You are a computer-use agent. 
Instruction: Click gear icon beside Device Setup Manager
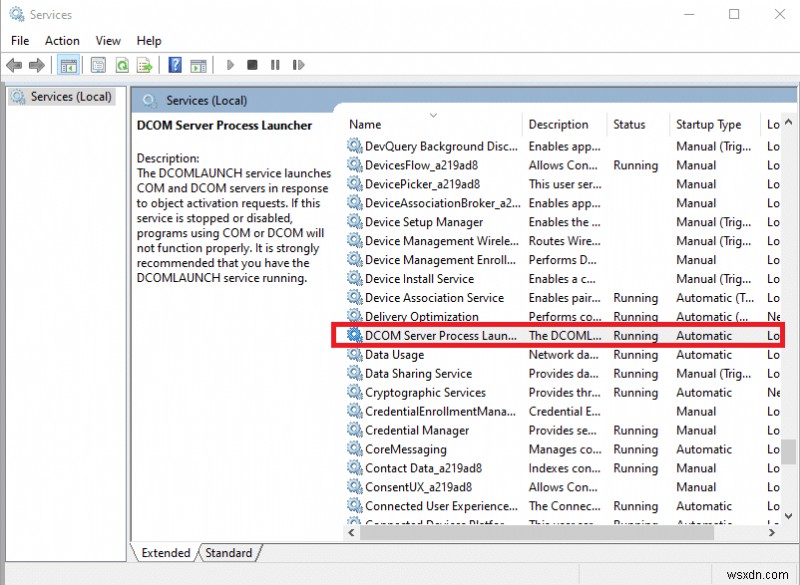click(x=355, y=222)
